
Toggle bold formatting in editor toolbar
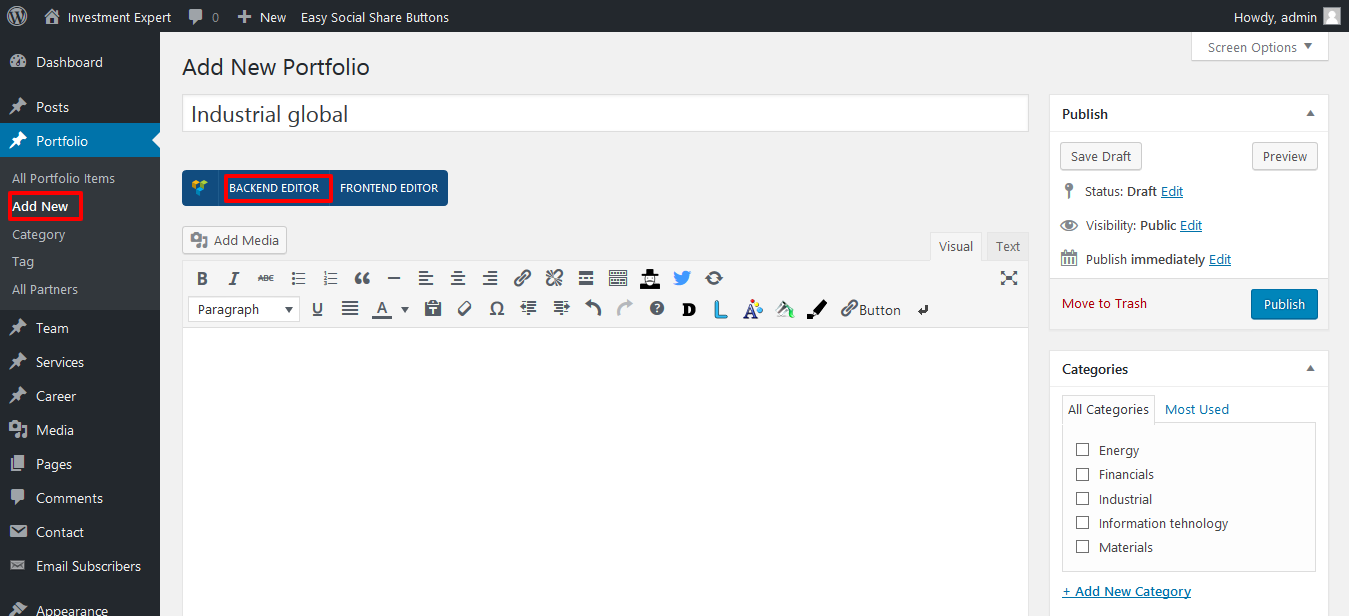coord(202,279)
